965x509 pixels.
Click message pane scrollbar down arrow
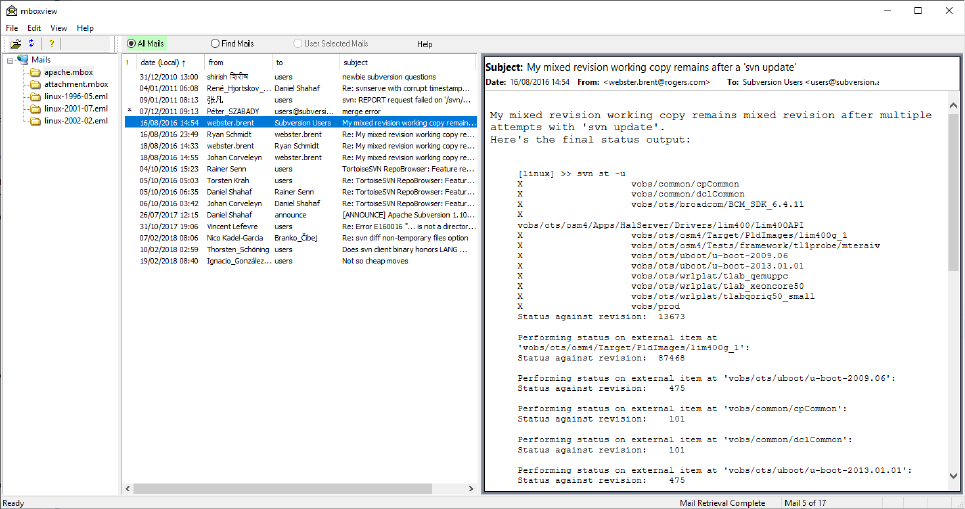coord(953,476)
